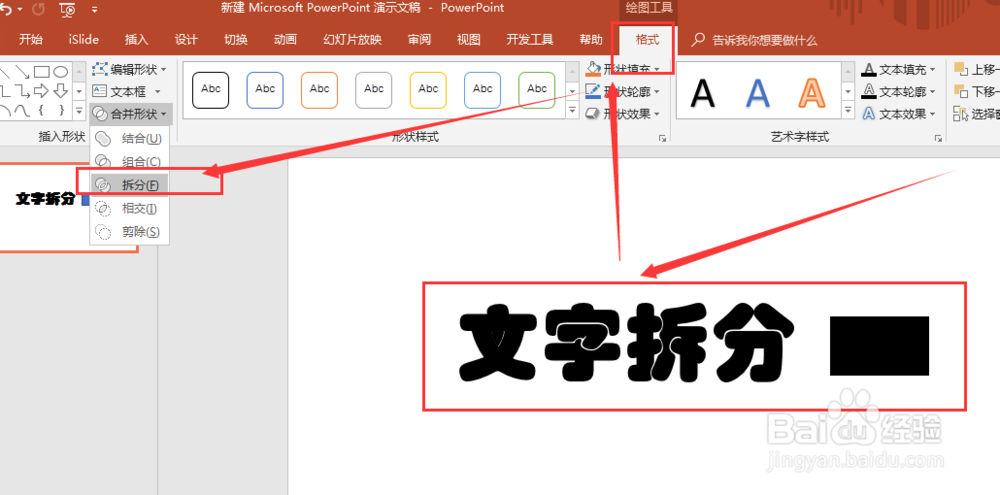Open the 文本轮廓 dropdown

[x=899, y=91]
